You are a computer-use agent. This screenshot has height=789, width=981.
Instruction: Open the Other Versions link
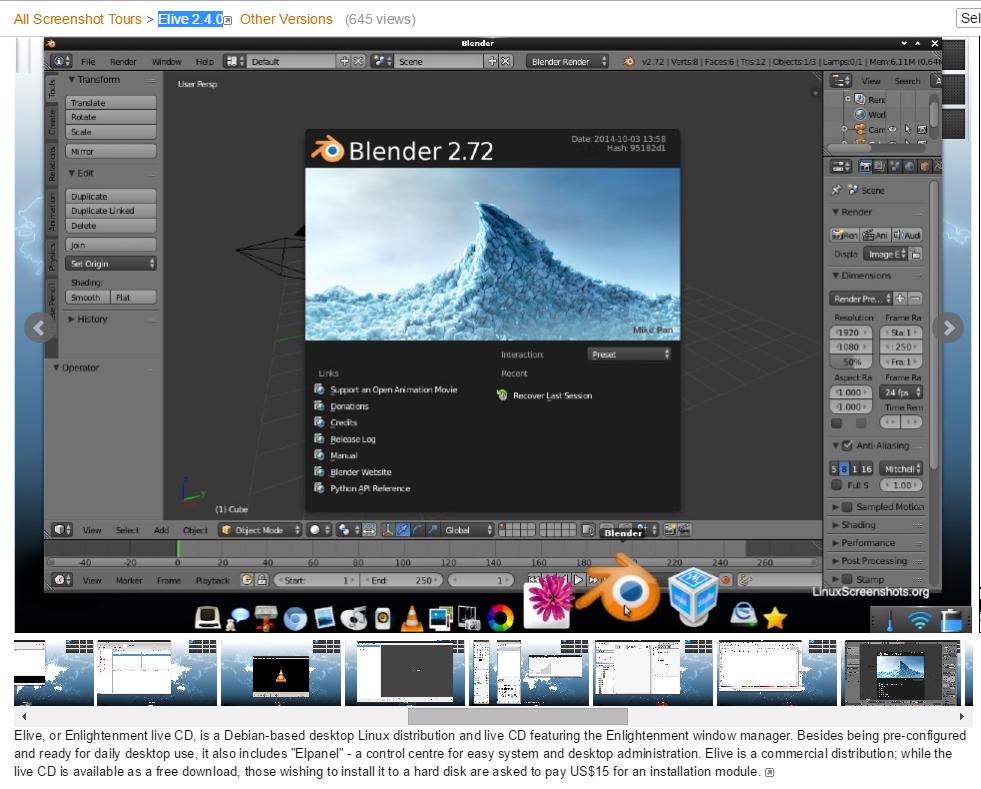click(x=286, y=19)
